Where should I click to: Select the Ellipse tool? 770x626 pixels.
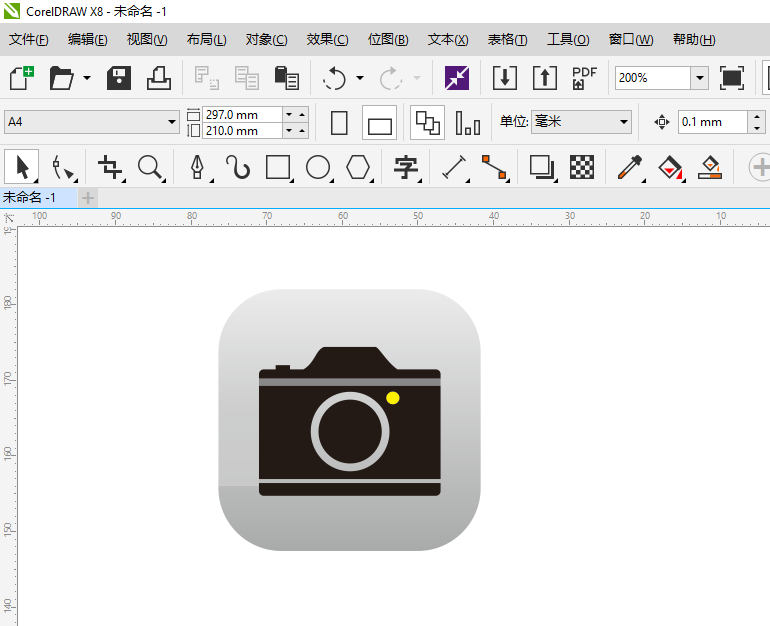(318, 167)
